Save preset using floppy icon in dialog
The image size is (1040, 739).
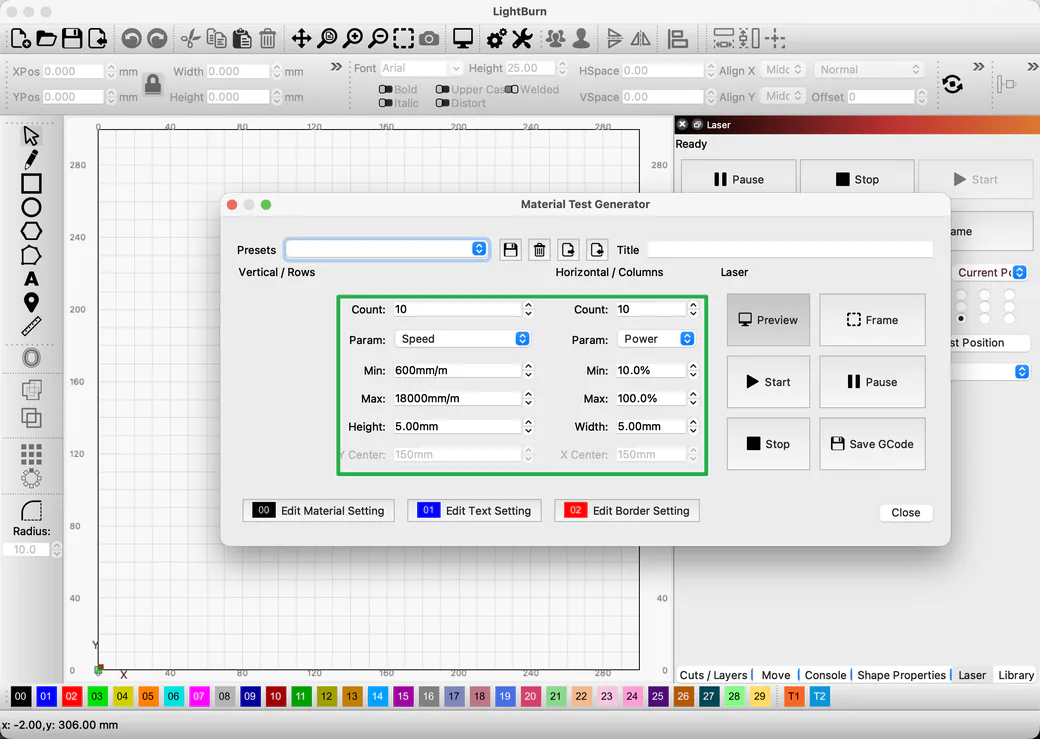tap(510, 250)
